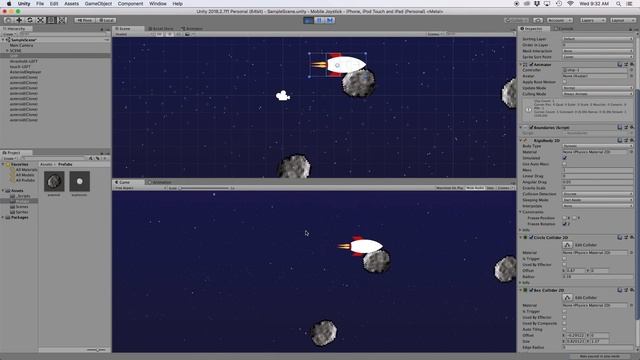
Task: Select the Rect tool in toolbar
Action: click(x=51, y=20)
